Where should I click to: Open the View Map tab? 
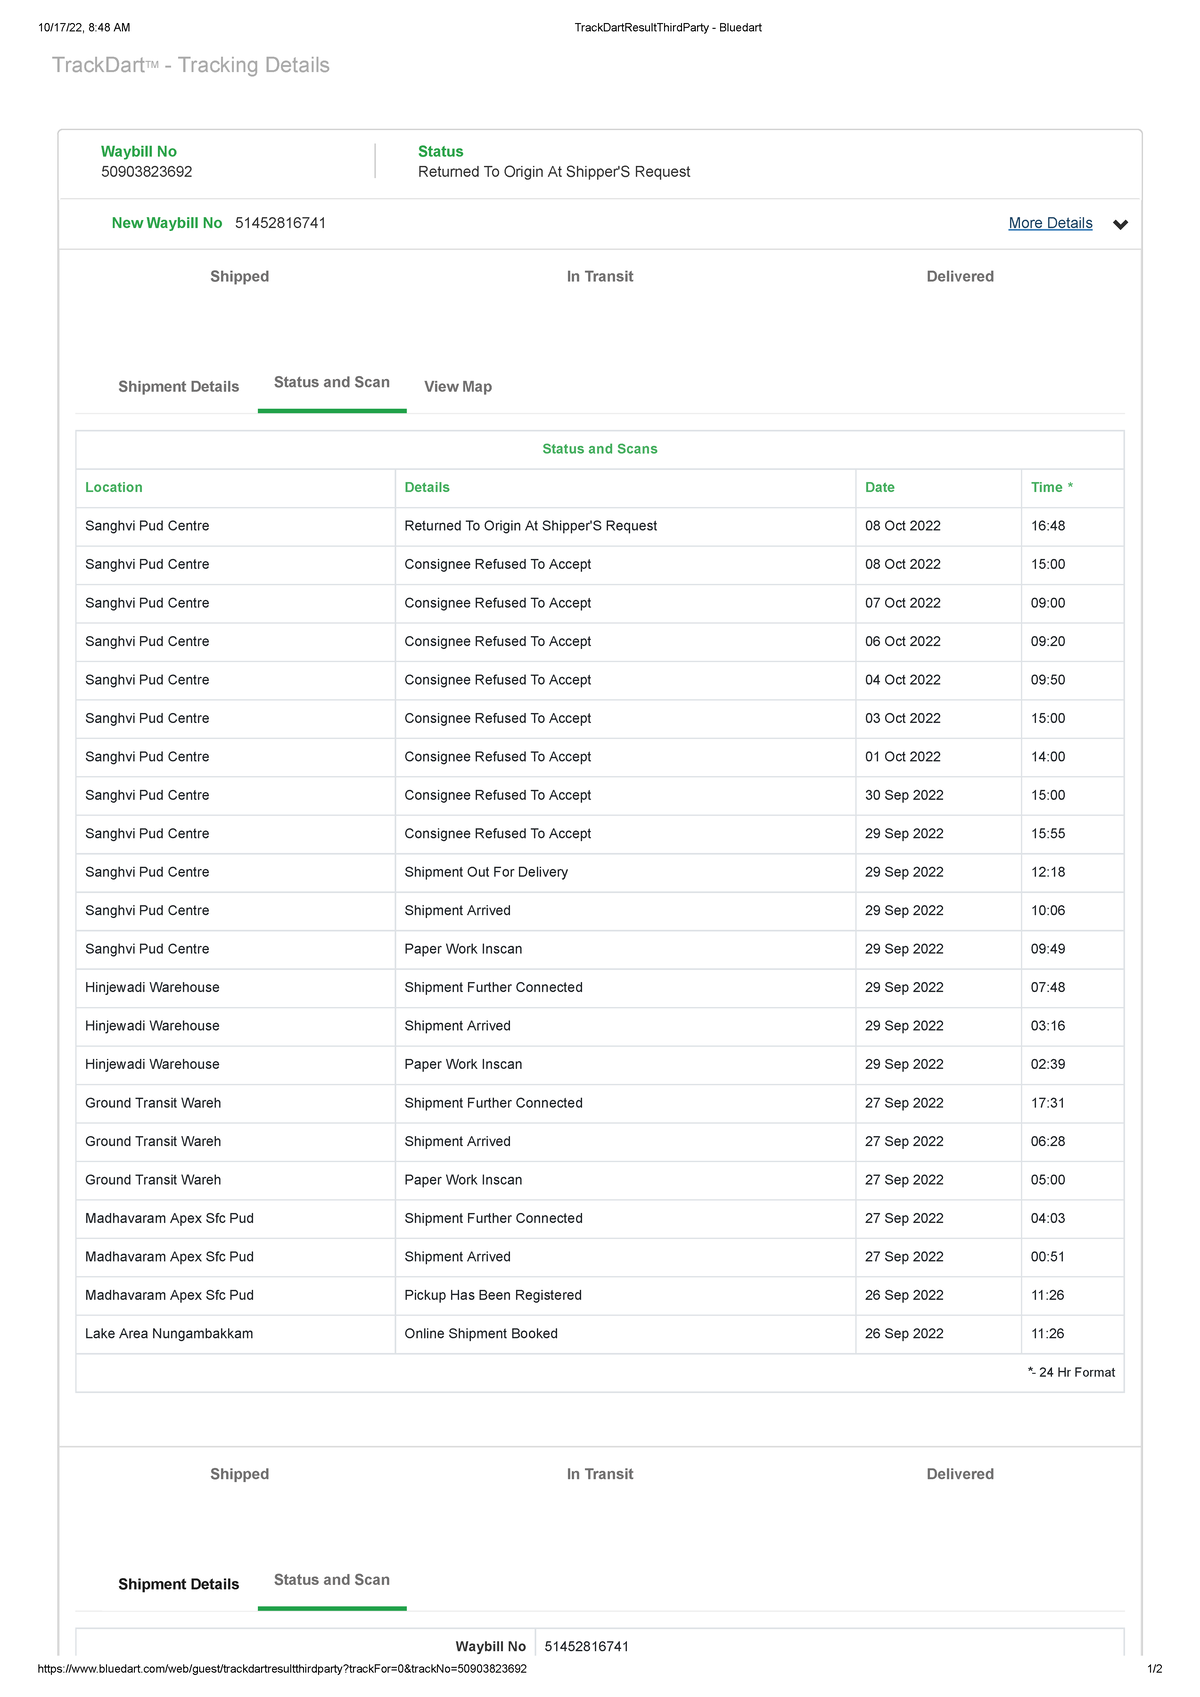(x=458, y=386)
